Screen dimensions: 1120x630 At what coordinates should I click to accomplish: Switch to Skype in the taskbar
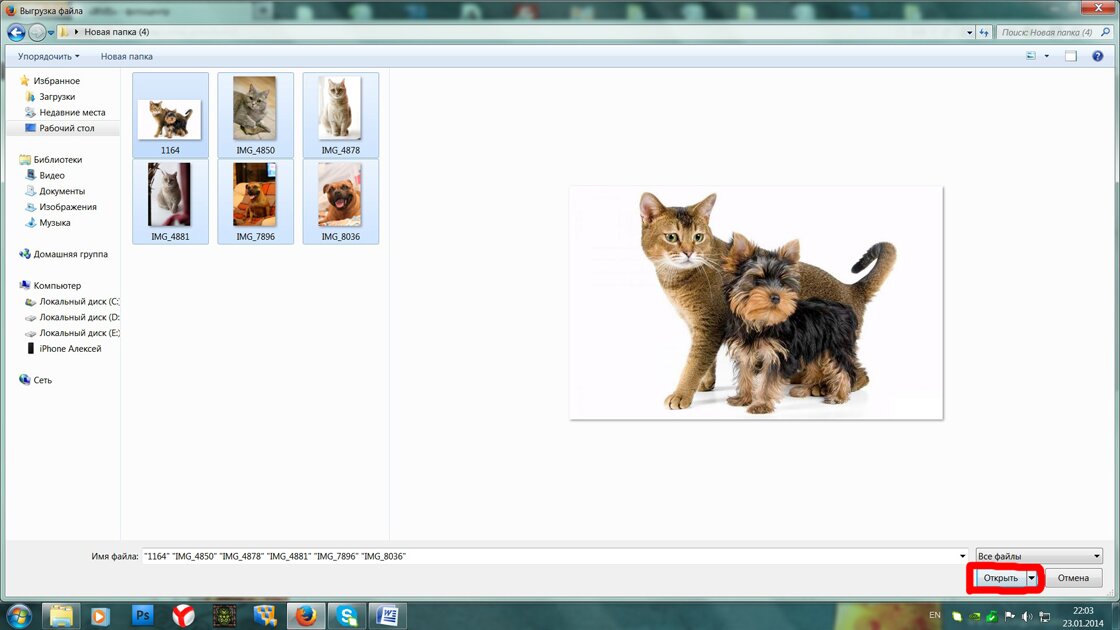[x=347, y=615]
